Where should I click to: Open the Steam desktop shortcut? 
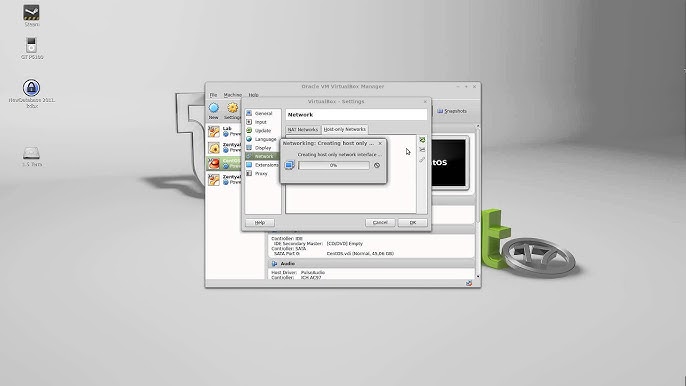tap(31, 12)
